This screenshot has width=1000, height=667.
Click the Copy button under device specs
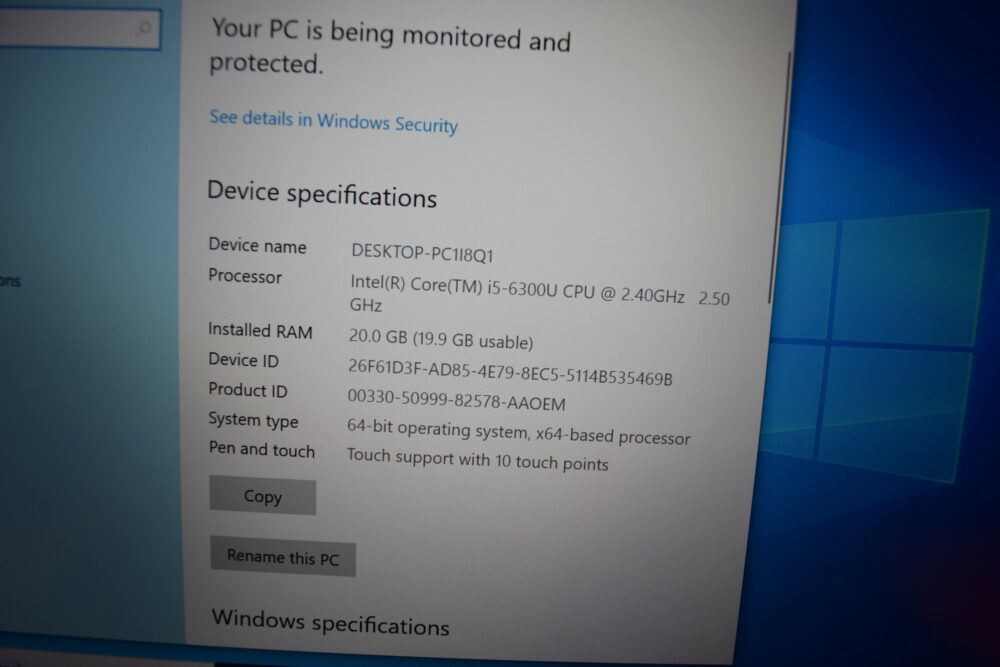(262, 495)
